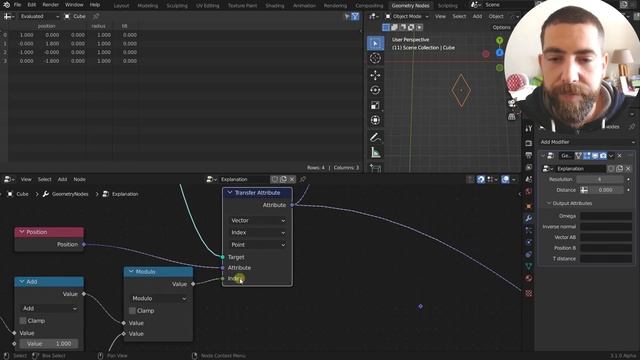640x360 pixels.
Task: Click pin icon in node editor header
Action: pos(303,179)
